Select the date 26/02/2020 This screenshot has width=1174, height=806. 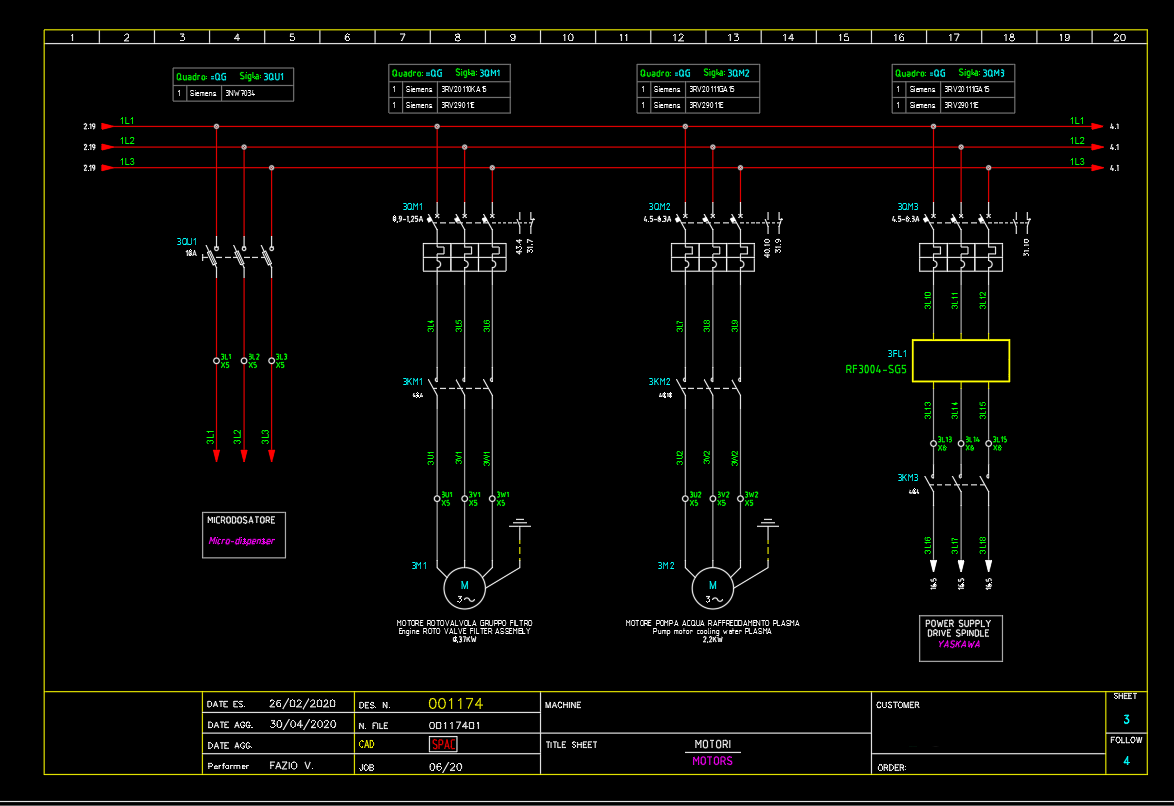(302, 703)
